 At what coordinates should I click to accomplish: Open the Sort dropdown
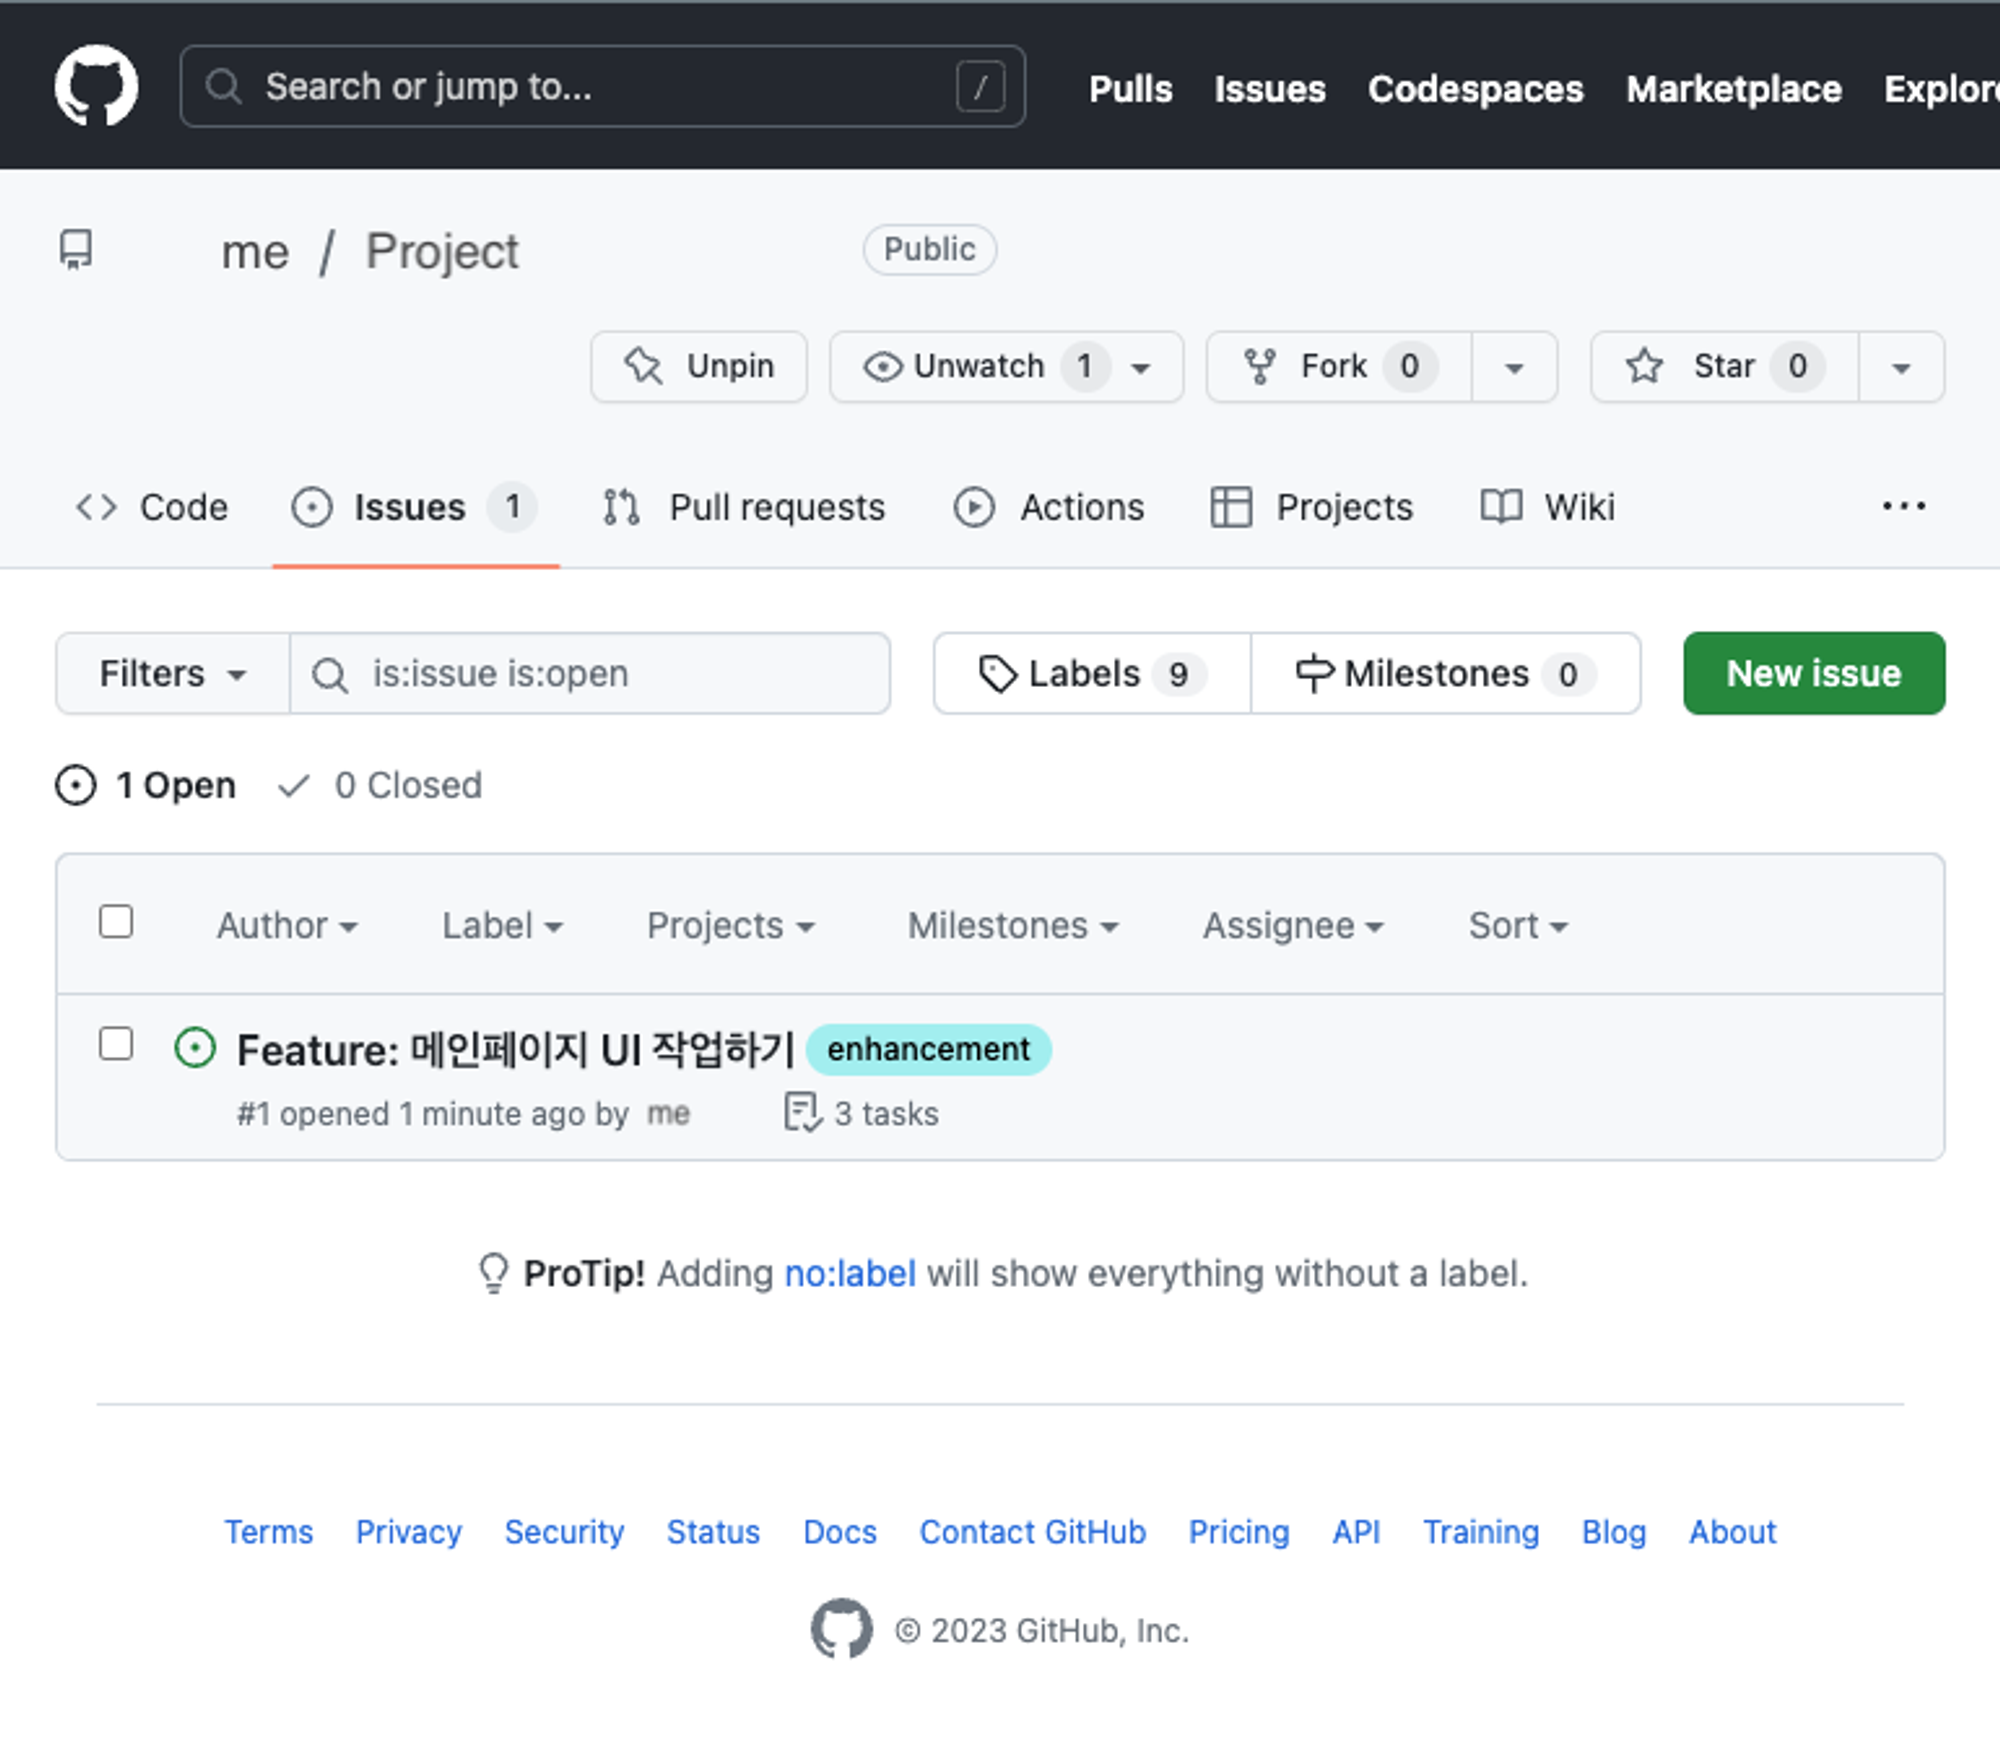[1517, 925]
